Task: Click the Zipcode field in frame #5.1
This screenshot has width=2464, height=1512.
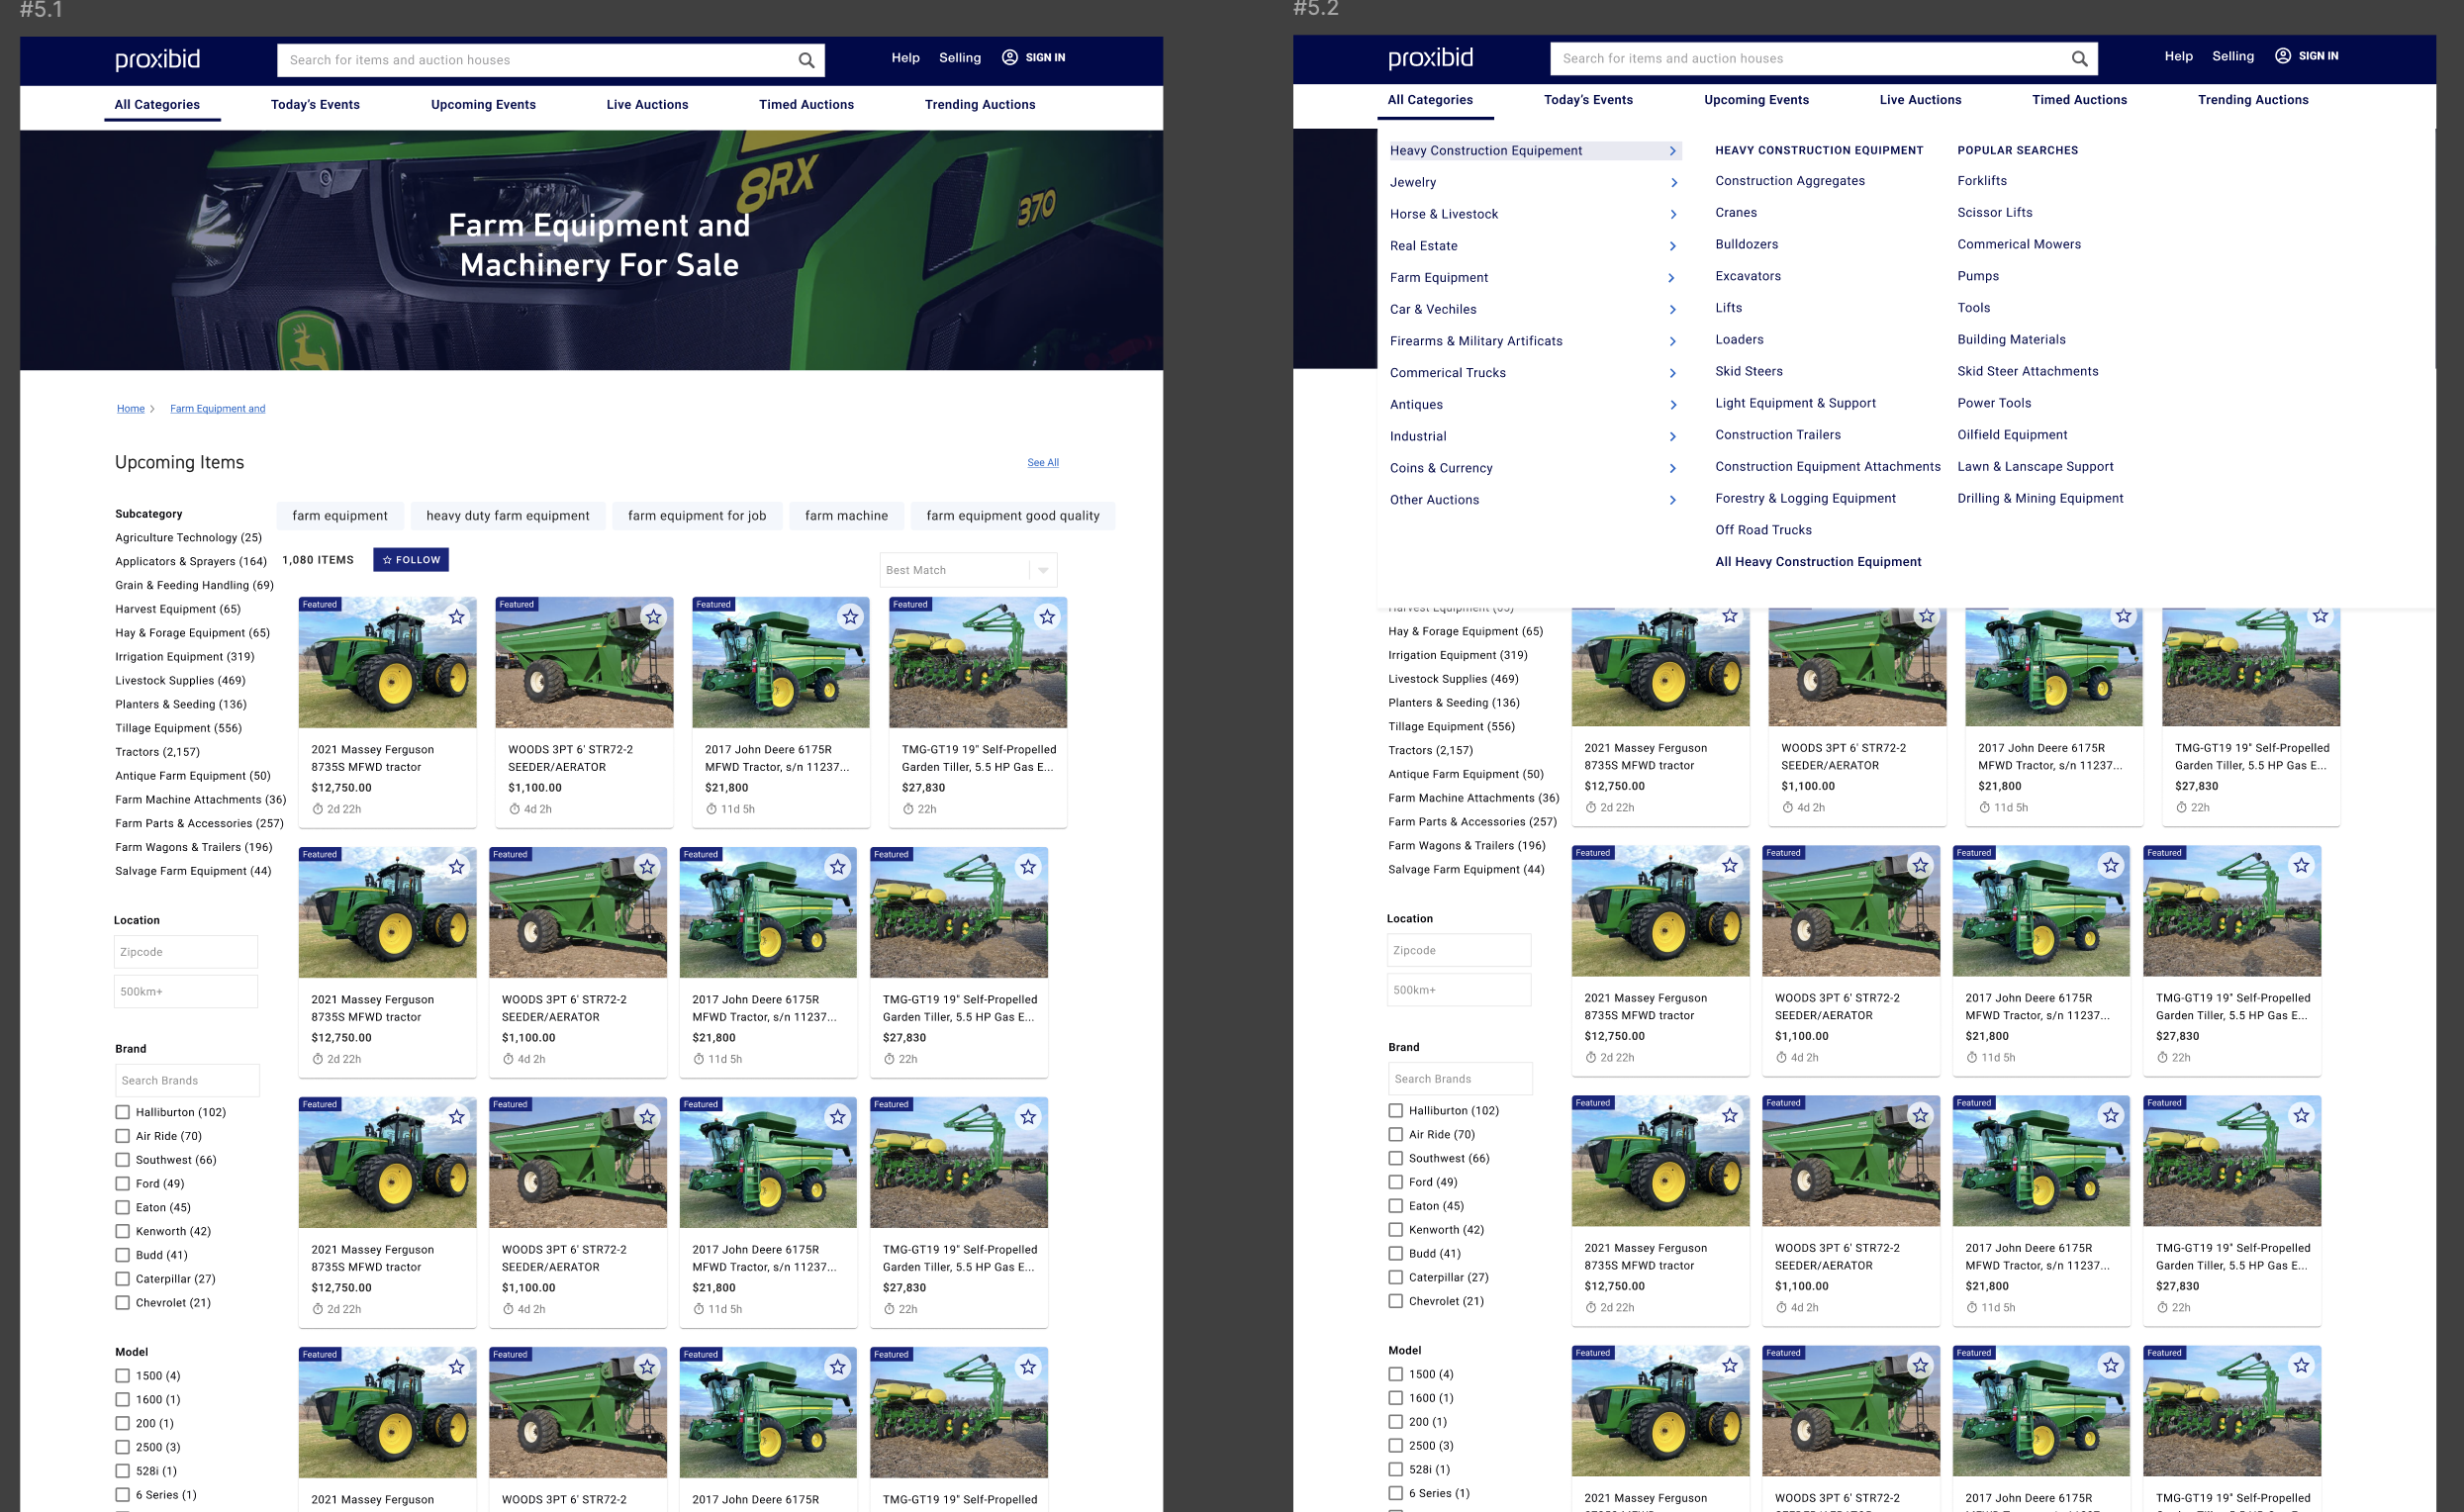Action: 186,952
